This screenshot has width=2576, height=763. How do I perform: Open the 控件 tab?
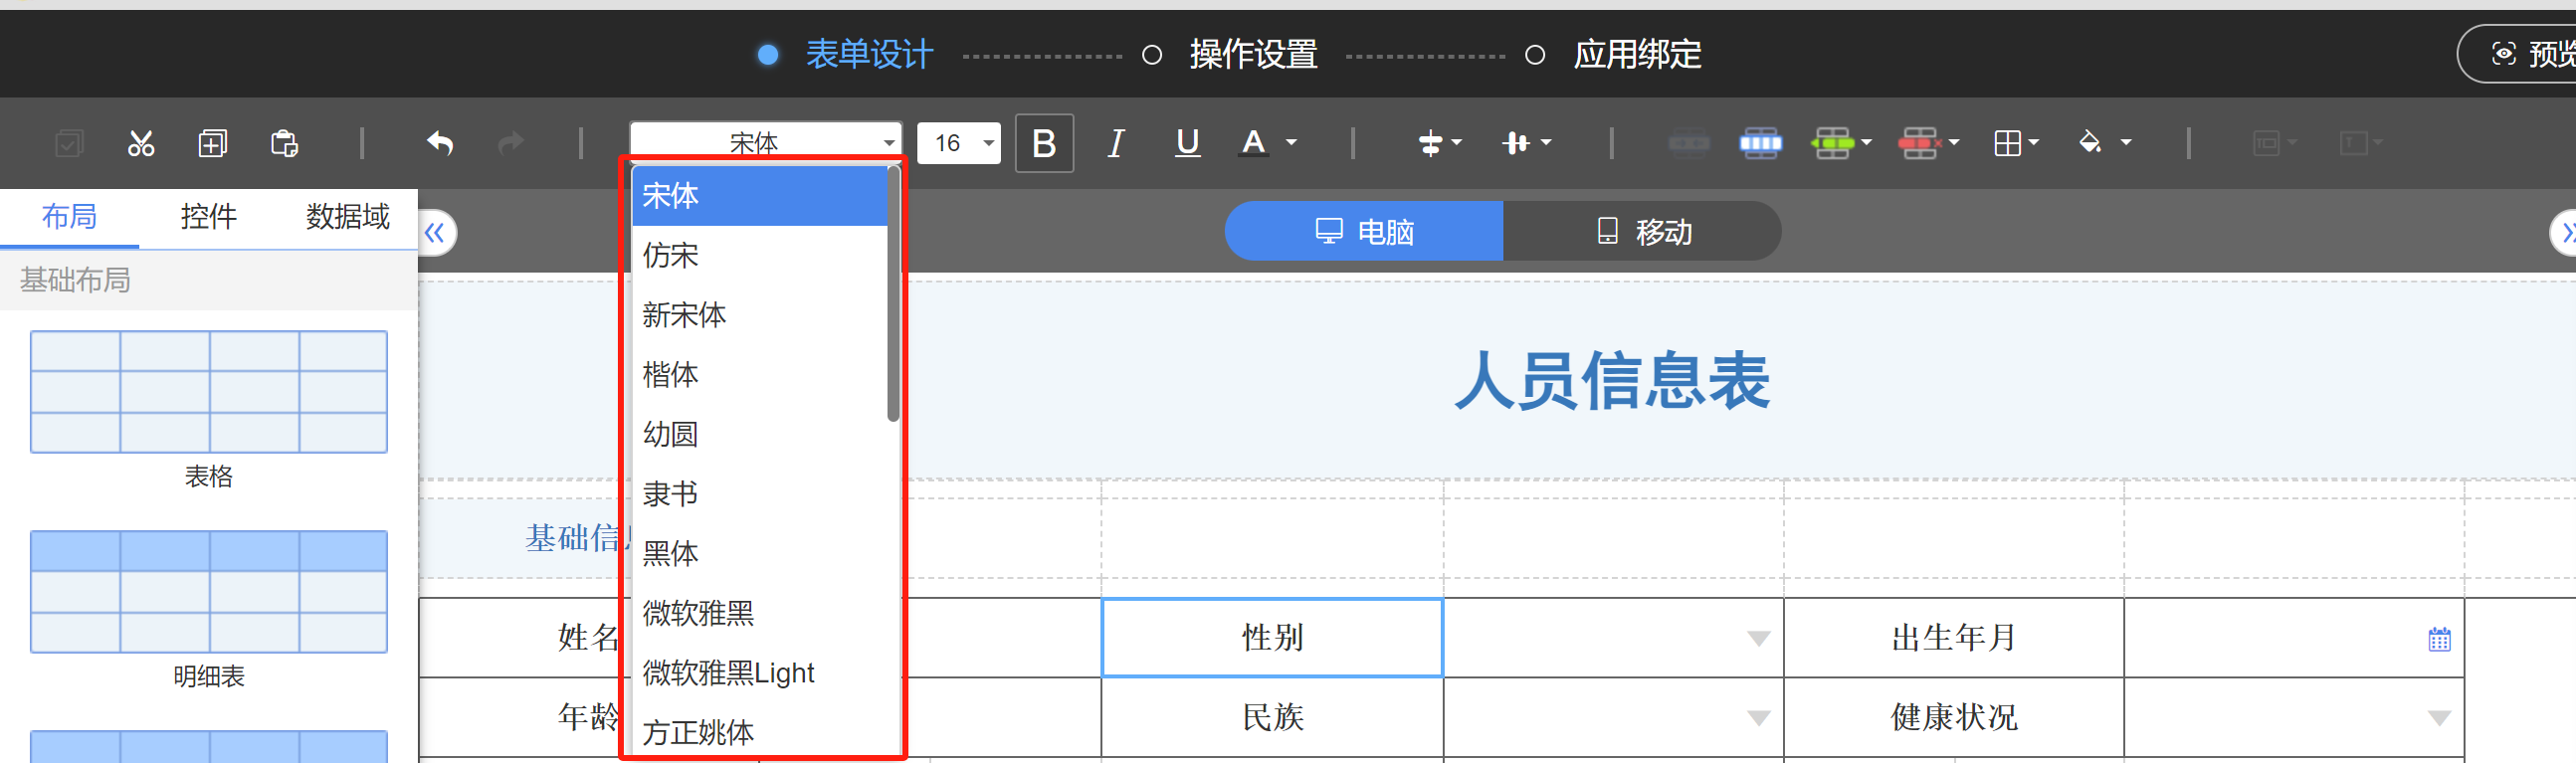(209, 217)
